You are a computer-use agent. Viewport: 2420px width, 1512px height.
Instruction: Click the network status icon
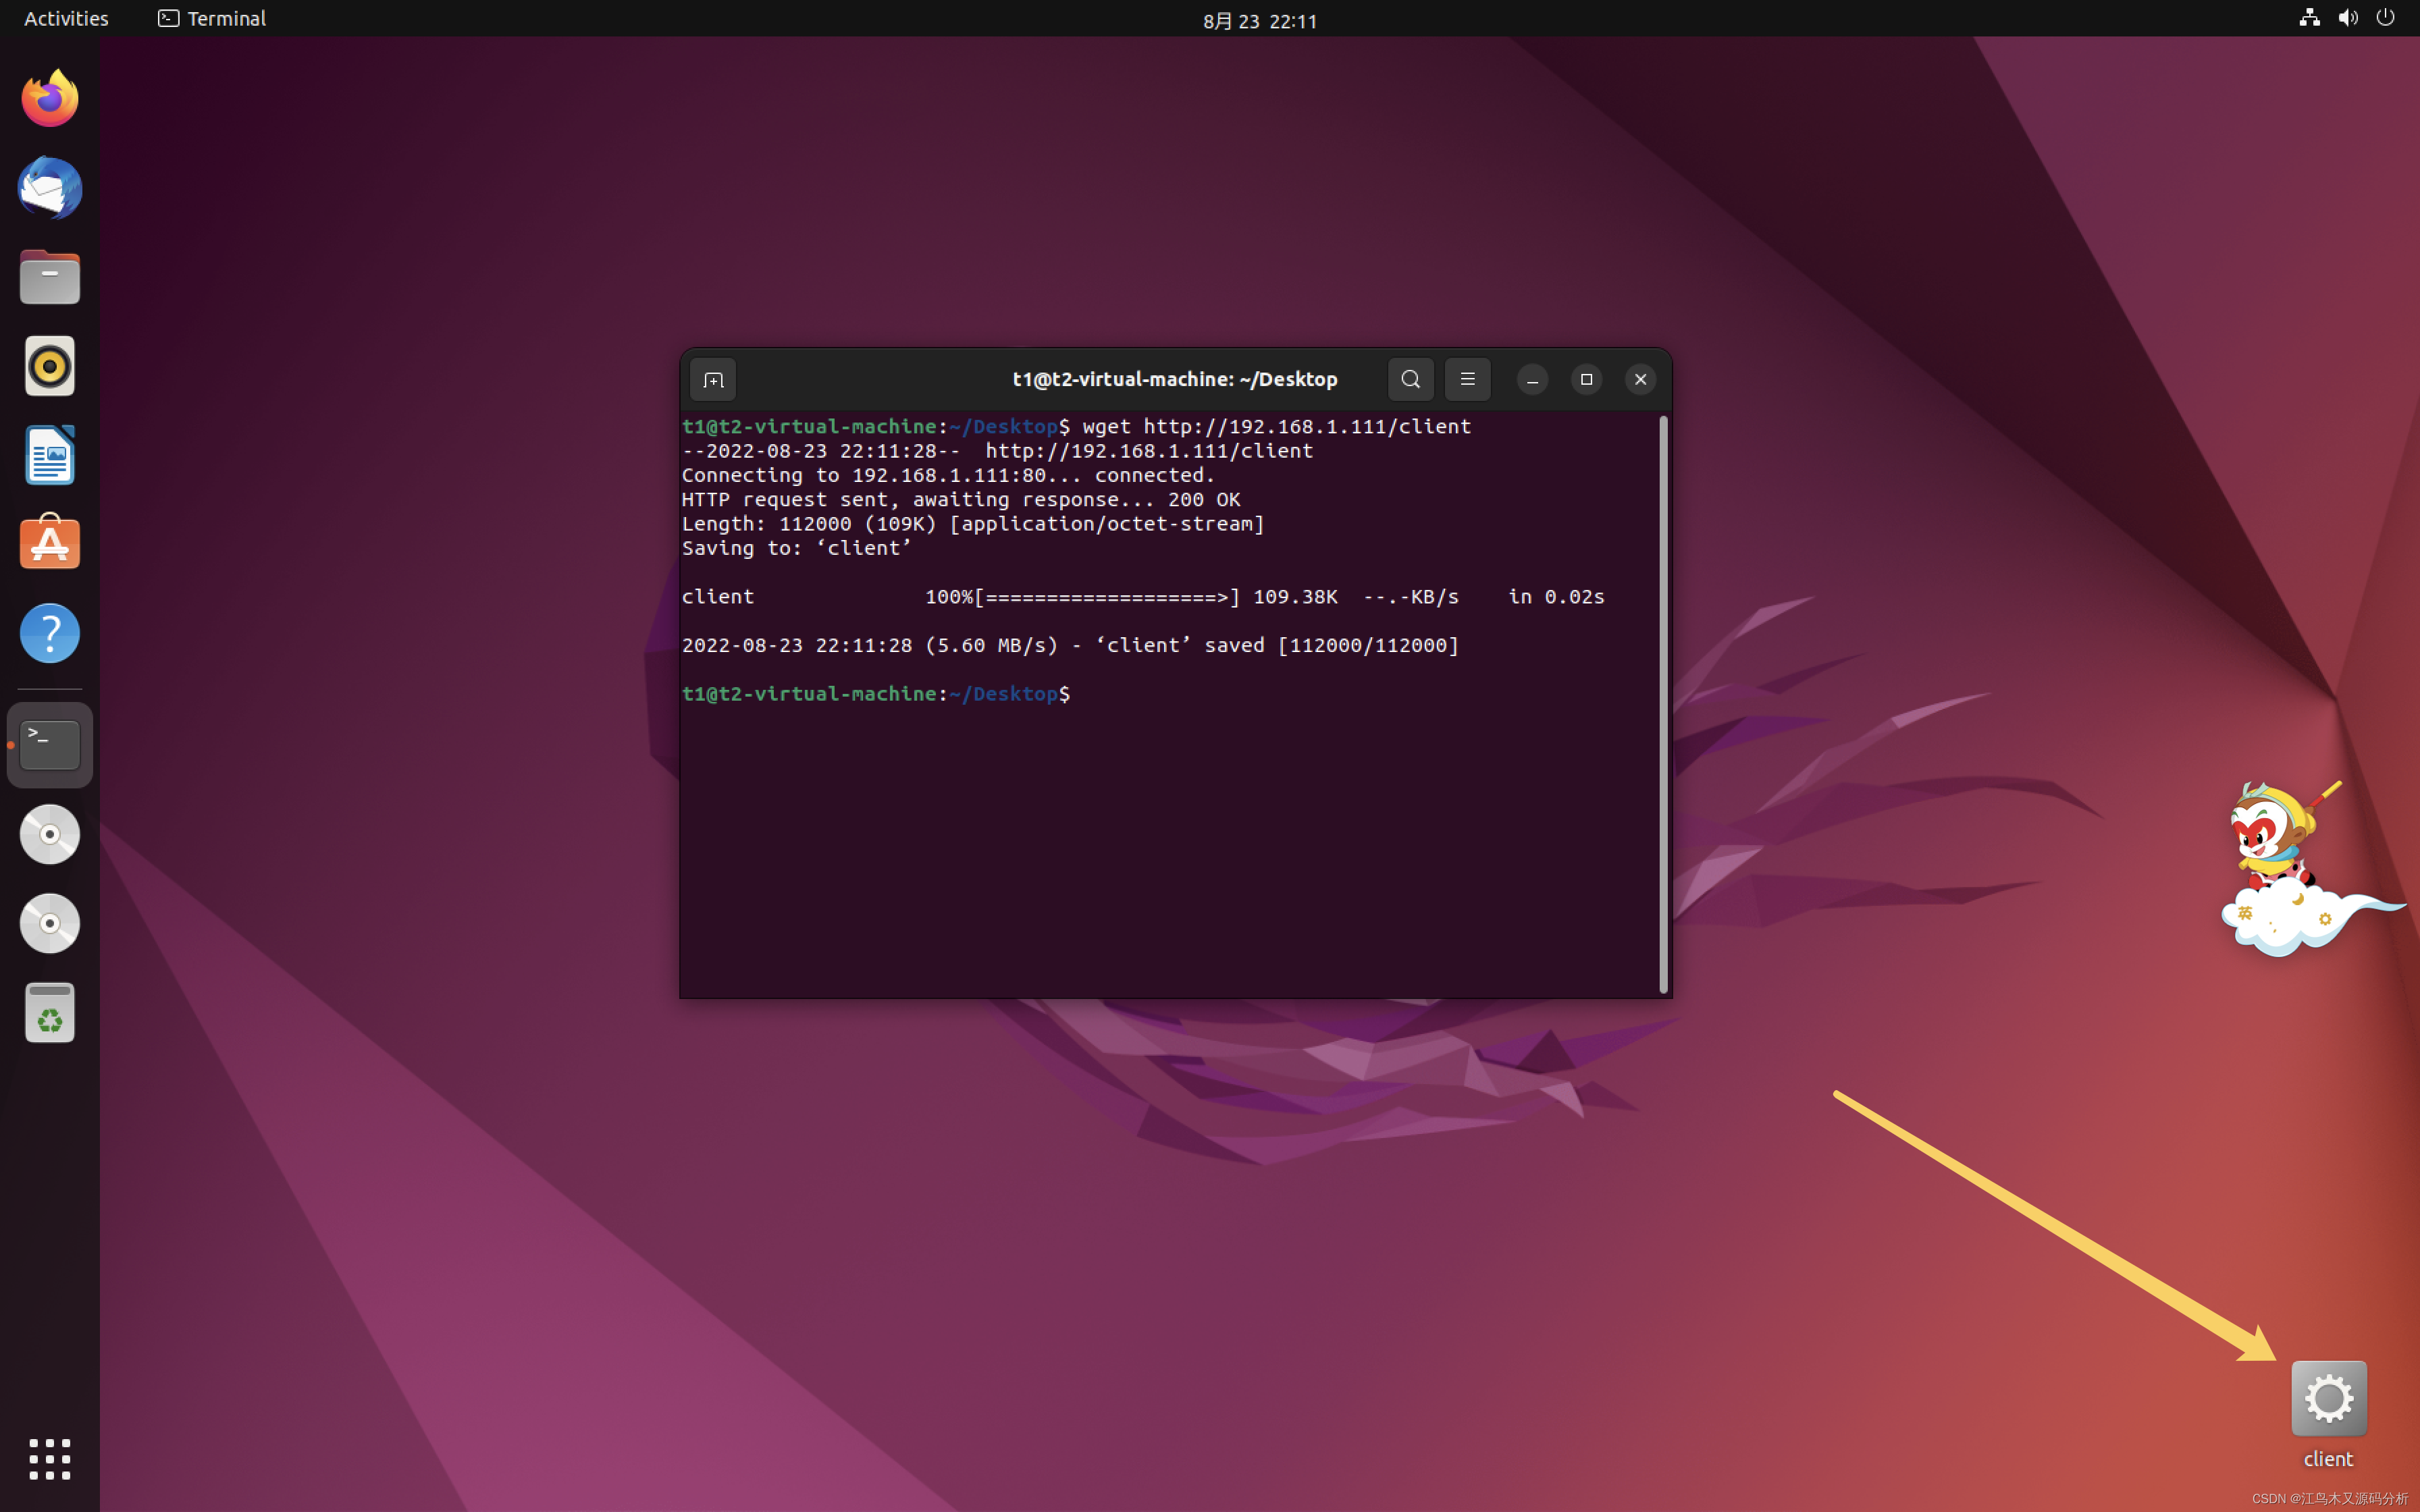pos(2309,18)
